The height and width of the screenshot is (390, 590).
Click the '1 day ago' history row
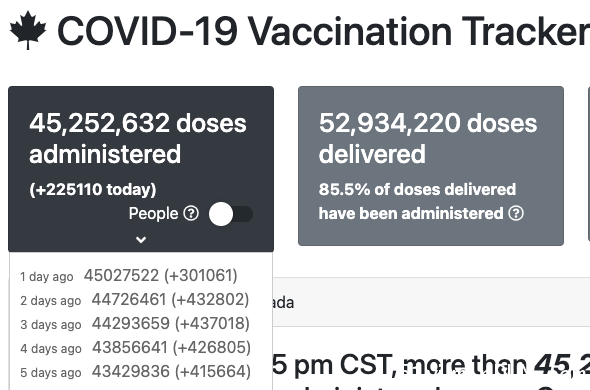pyautogui.click(x=129, y=276)
